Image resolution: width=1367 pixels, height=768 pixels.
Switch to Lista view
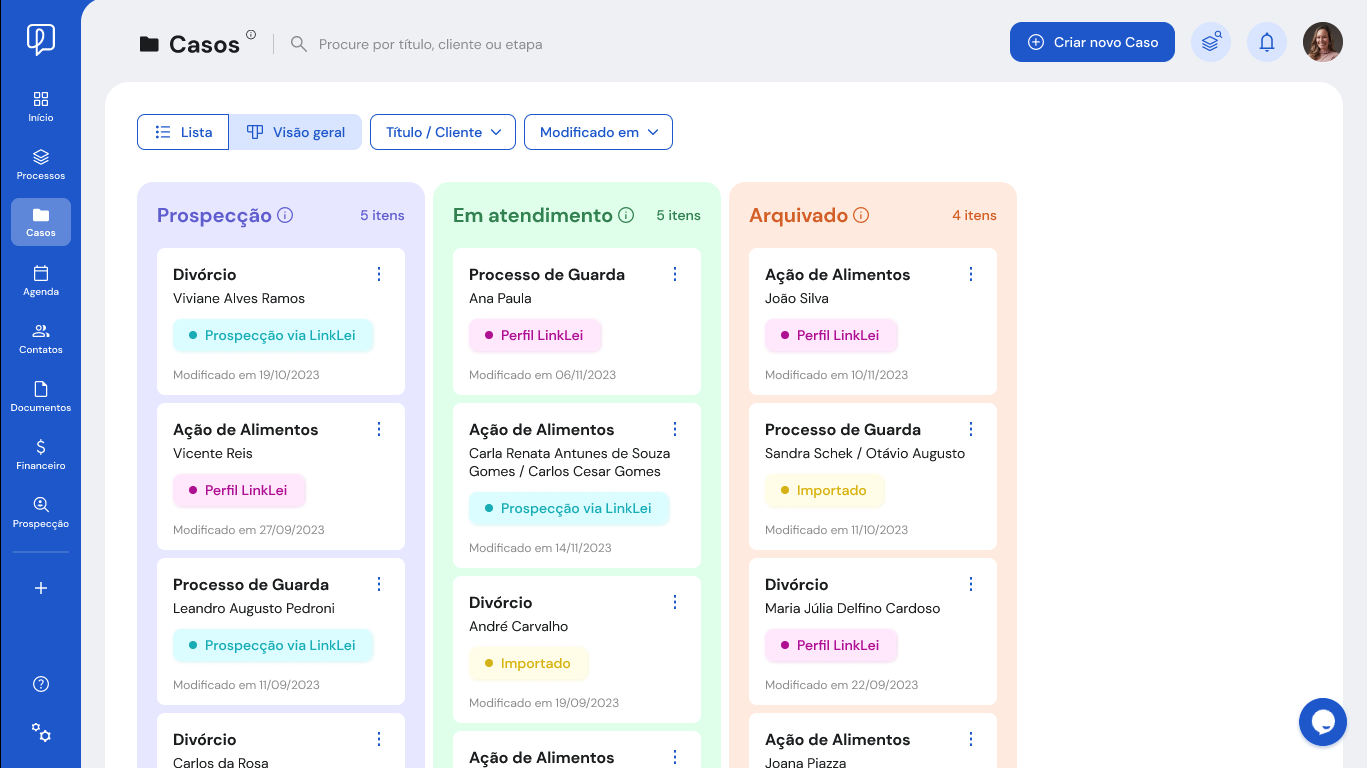click(x=183, y=132)
